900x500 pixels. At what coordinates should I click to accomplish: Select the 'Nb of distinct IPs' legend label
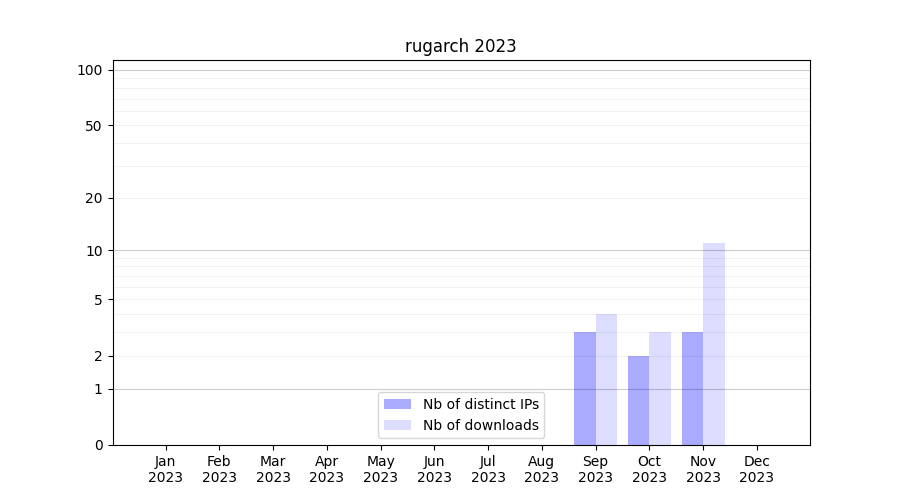point(480,404)
